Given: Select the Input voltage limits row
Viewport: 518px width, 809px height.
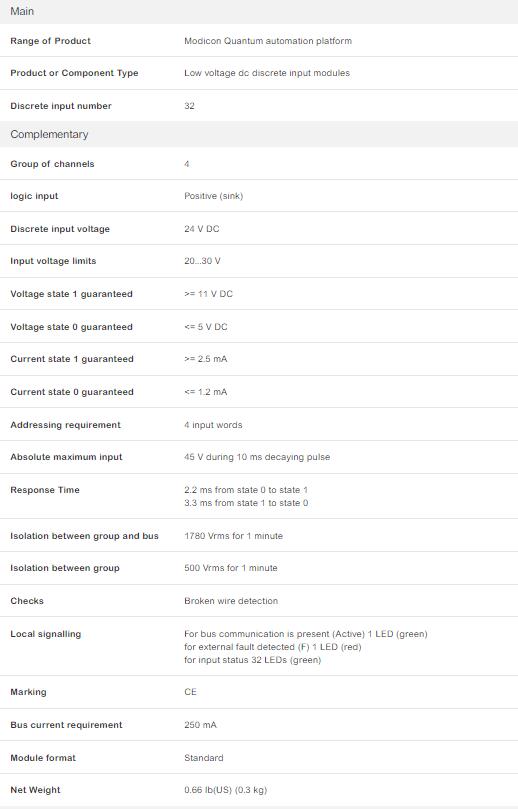Looking at the screenshot, I should point(259,261).
